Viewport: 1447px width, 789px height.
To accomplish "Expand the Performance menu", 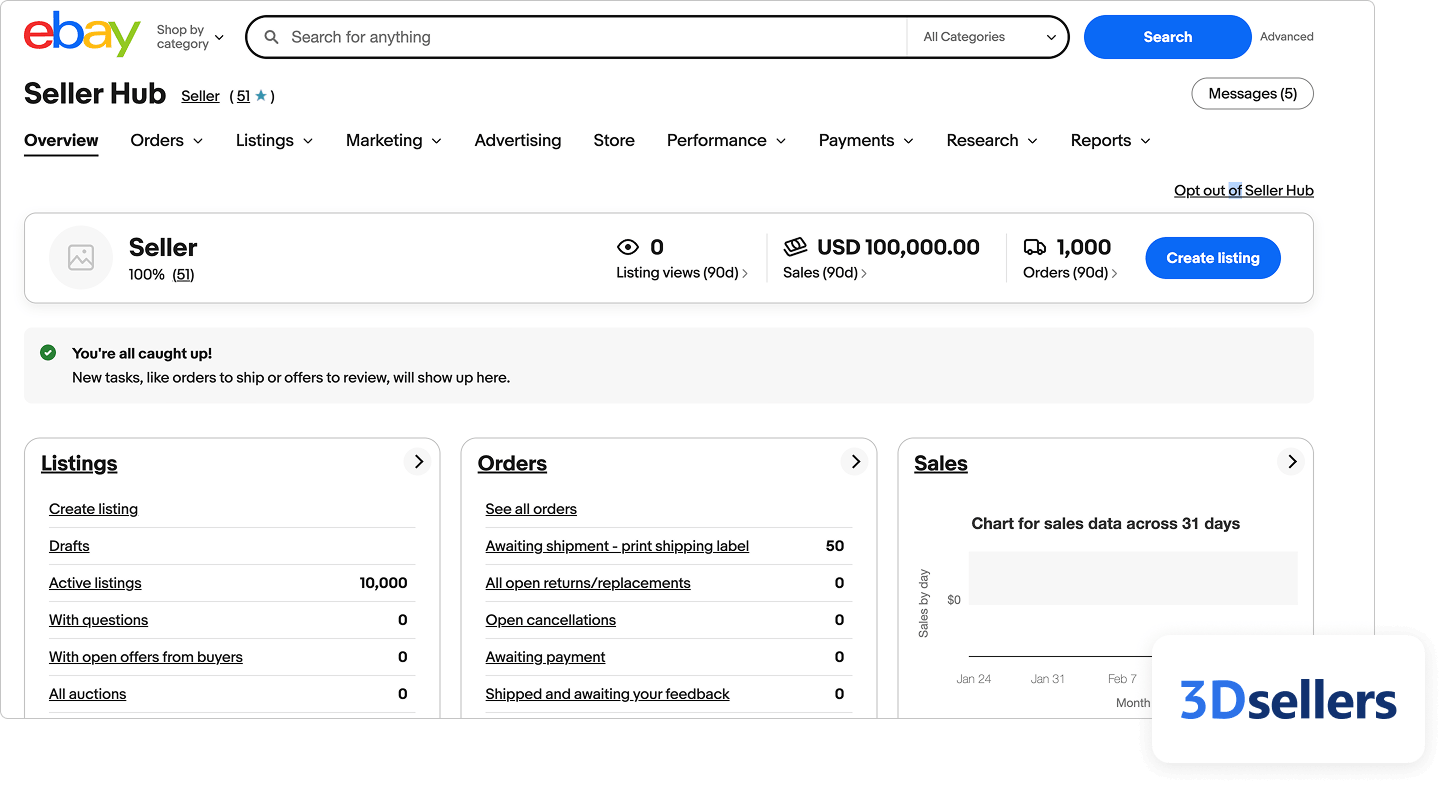I will pyautogui.click(x=726, y=141).
